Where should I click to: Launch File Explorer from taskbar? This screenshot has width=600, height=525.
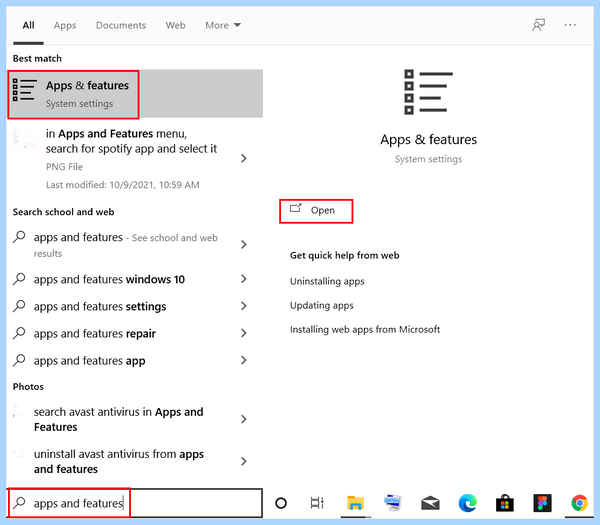pos(355,503)
